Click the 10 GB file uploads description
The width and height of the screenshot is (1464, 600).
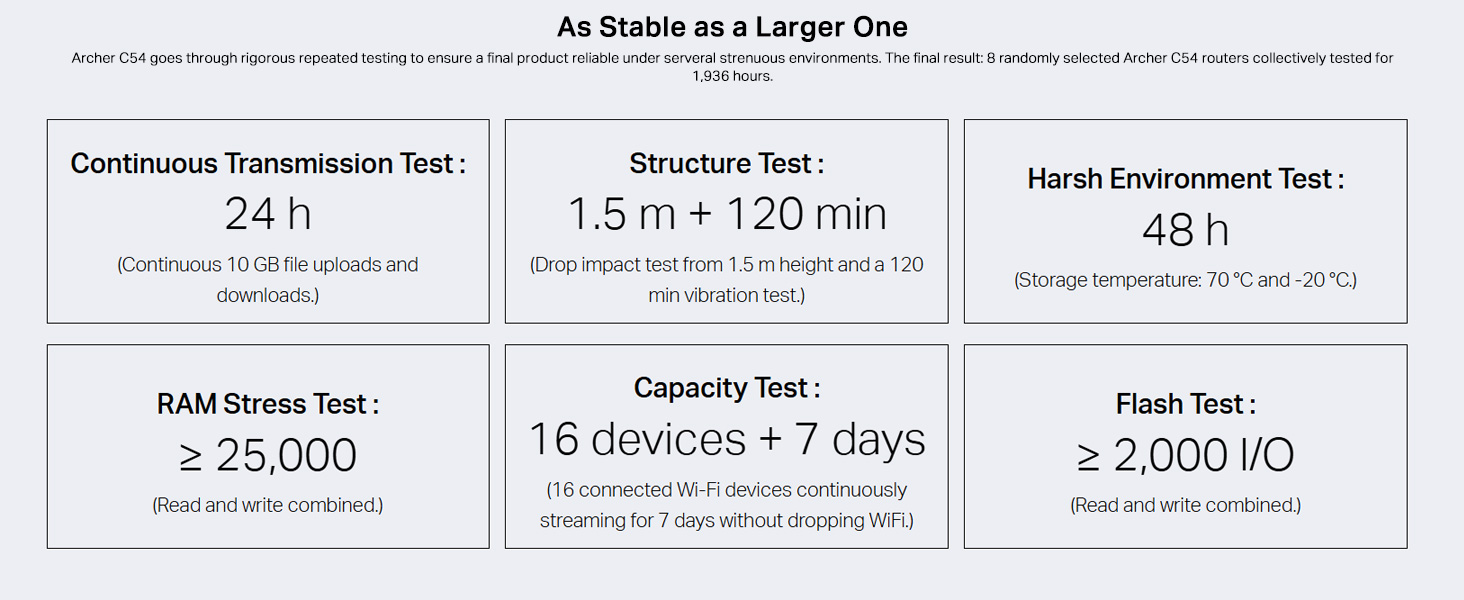(268, 280)
